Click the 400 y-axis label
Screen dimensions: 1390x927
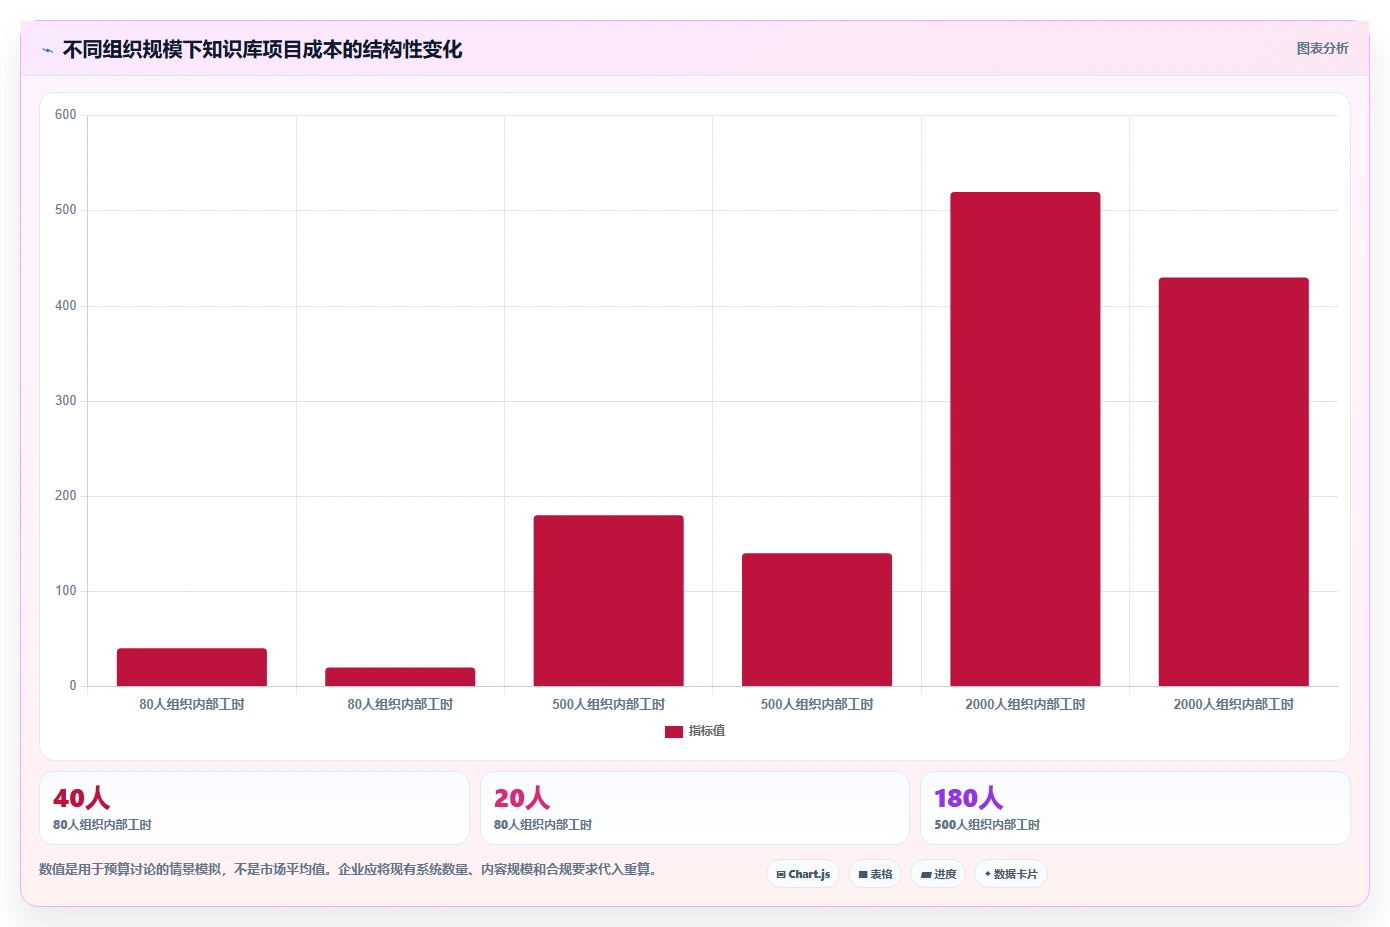66,306
